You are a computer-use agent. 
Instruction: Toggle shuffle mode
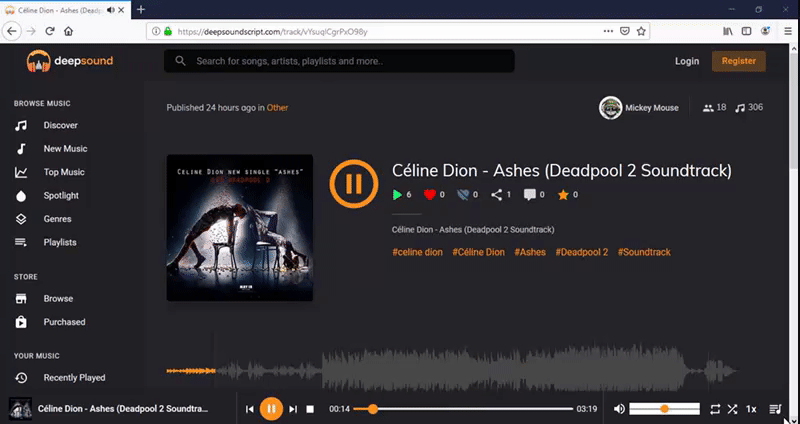point(732,409)
